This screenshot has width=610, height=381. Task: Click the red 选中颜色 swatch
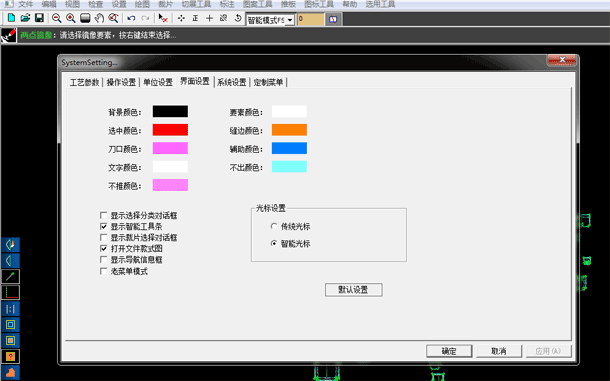pos(170,130)
